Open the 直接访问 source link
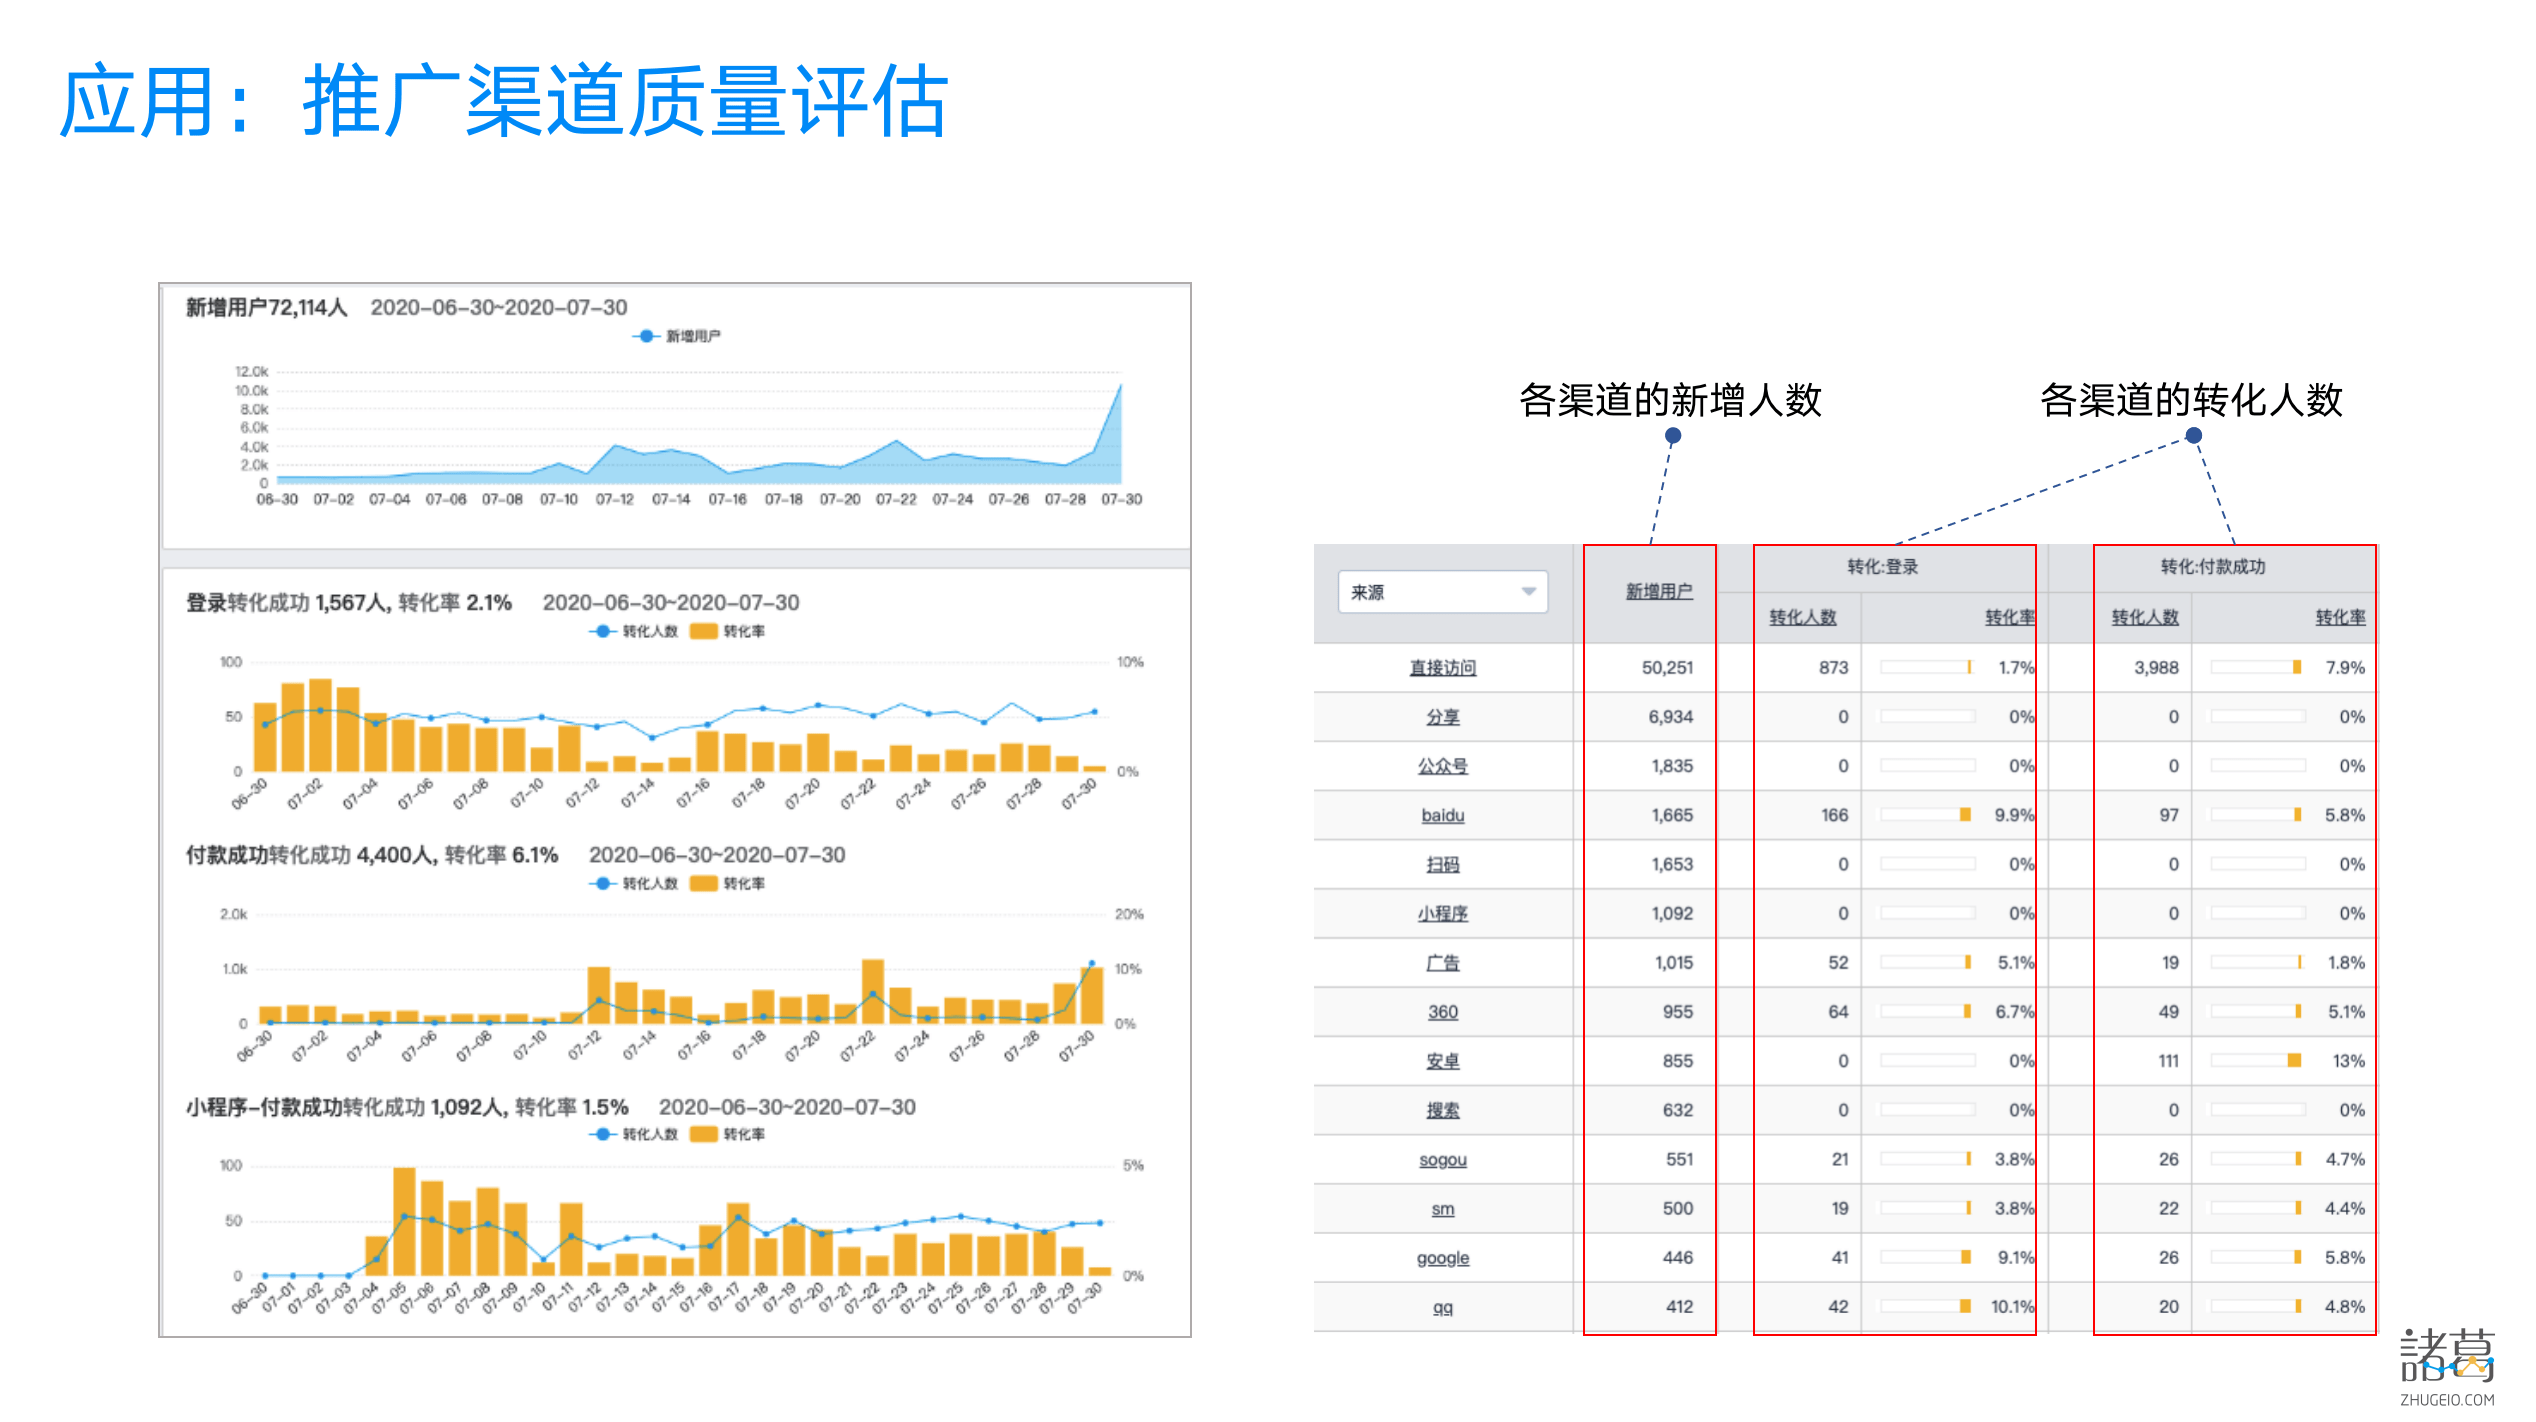2536x1422 pixels. point(1442,667)
